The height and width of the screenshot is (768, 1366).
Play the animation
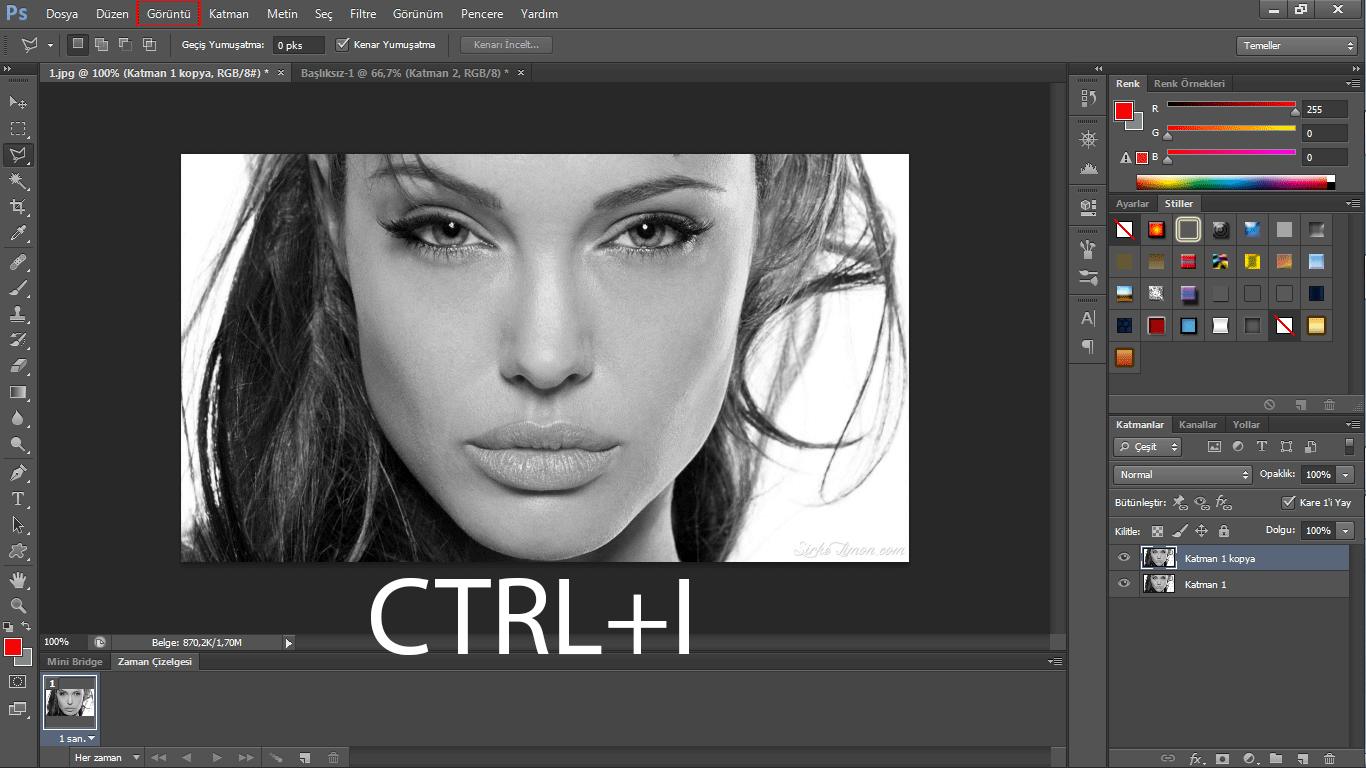click(217, 758)
